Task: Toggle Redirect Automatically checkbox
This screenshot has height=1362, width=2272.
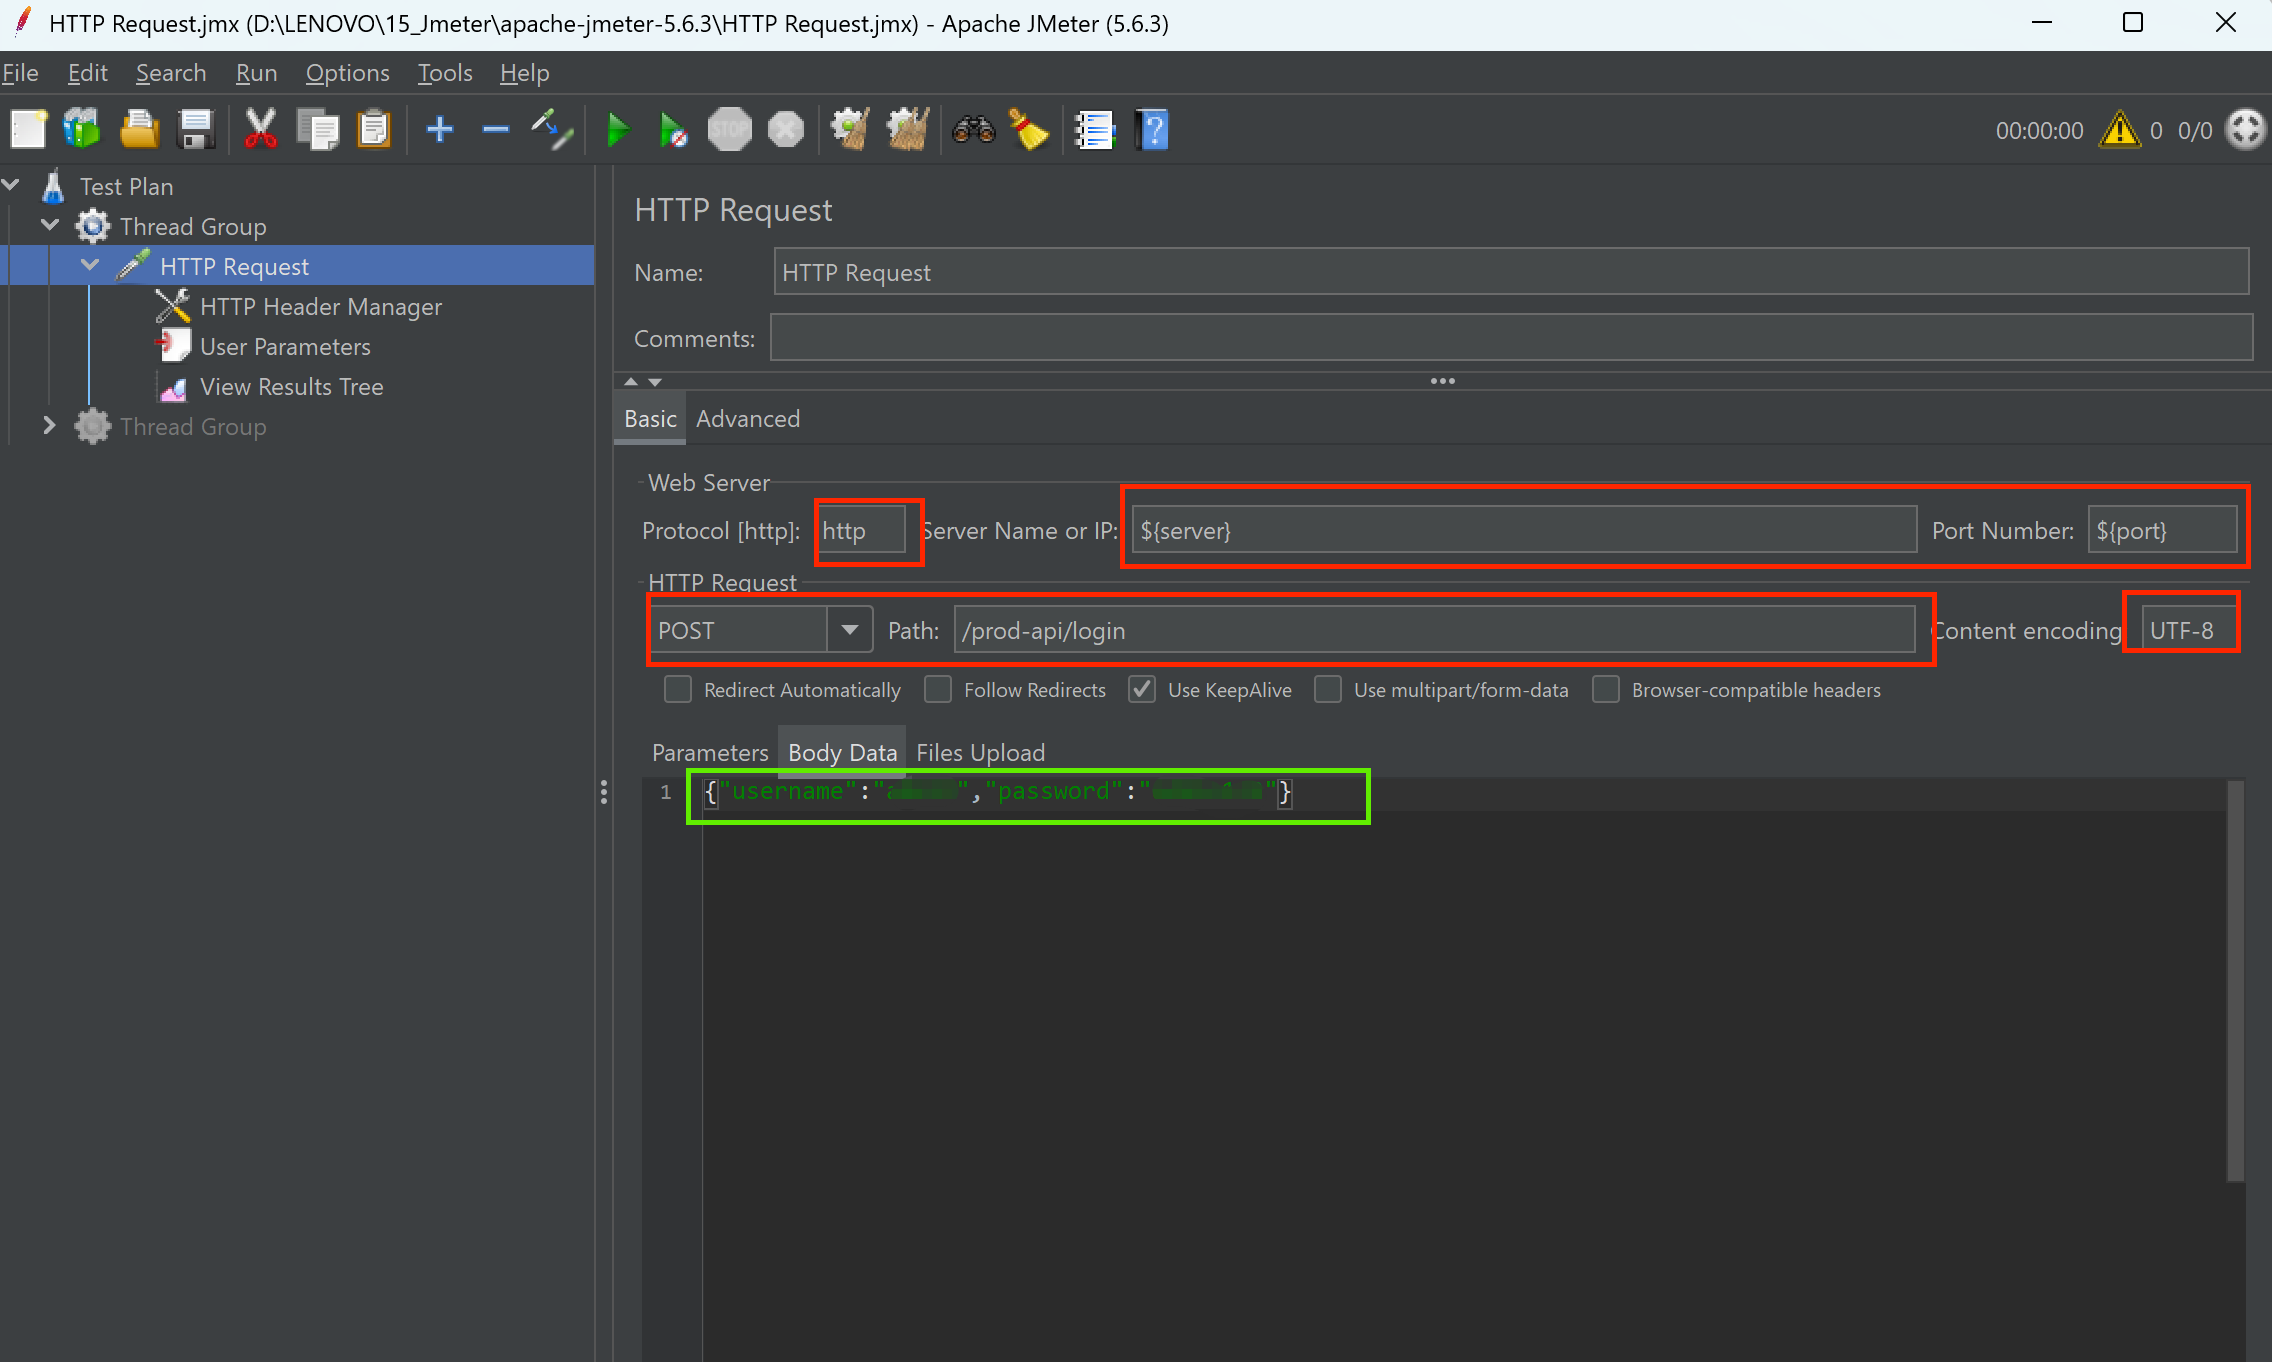Action: tap(678, 690)
